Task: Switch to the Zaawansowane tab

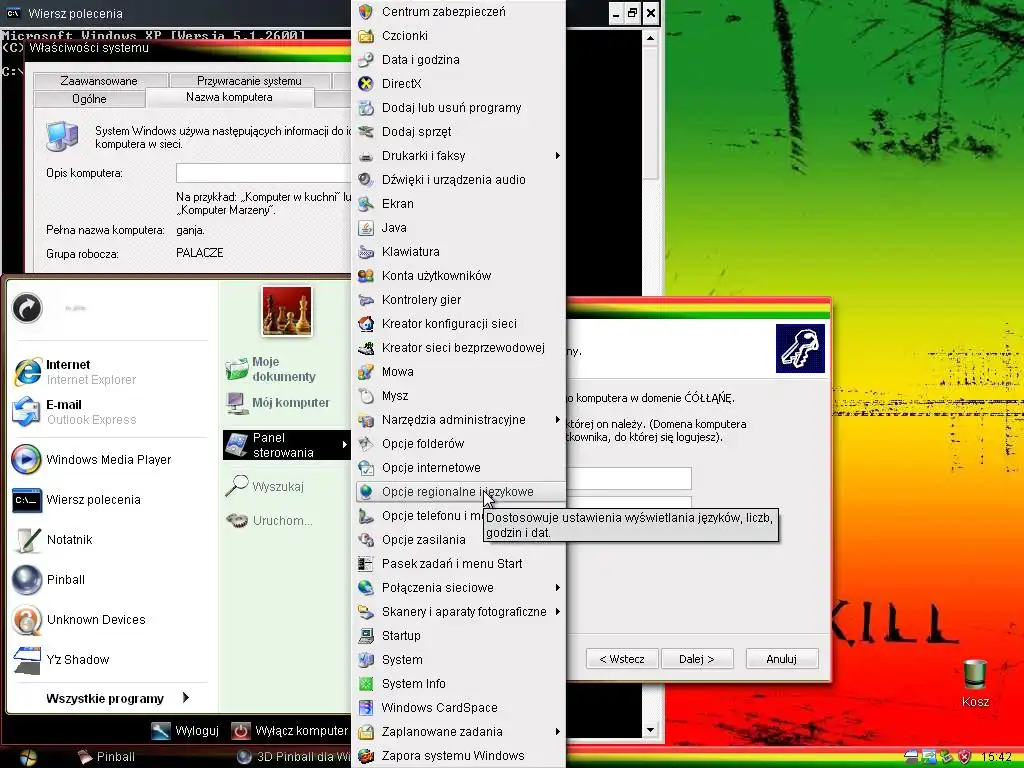Action: tap(99, 81)
